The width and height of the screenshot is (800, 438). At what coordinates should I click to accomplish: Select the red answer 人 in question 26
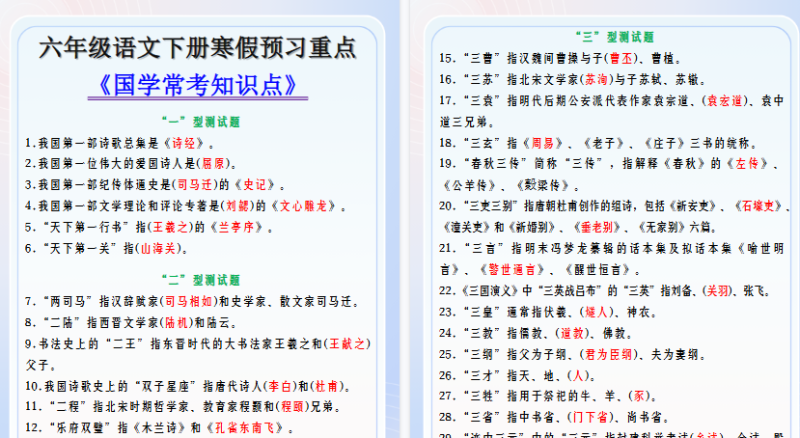pos(578,375)
